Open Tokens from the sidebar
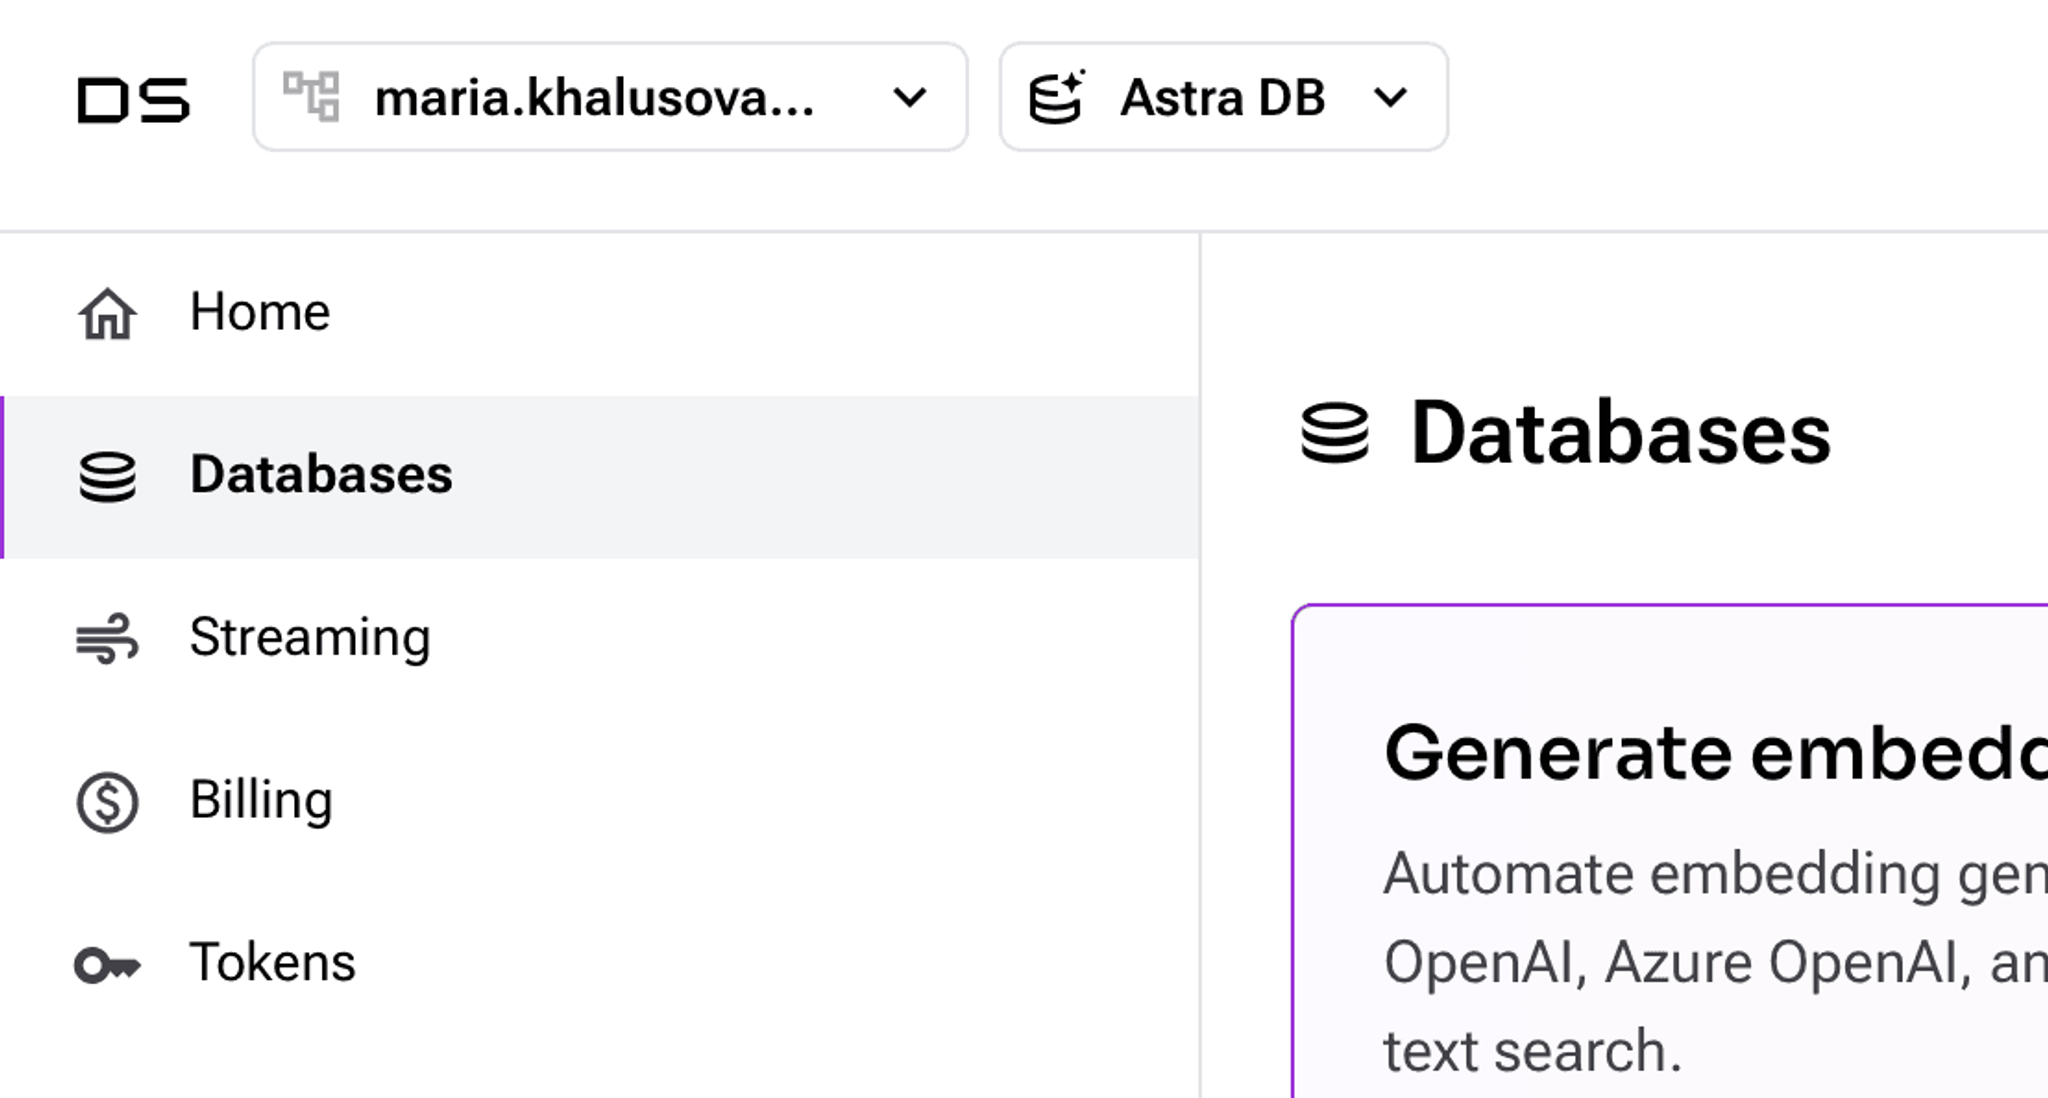The image size is (2048, 1098). pyautogui.click(x=600, y=964)
